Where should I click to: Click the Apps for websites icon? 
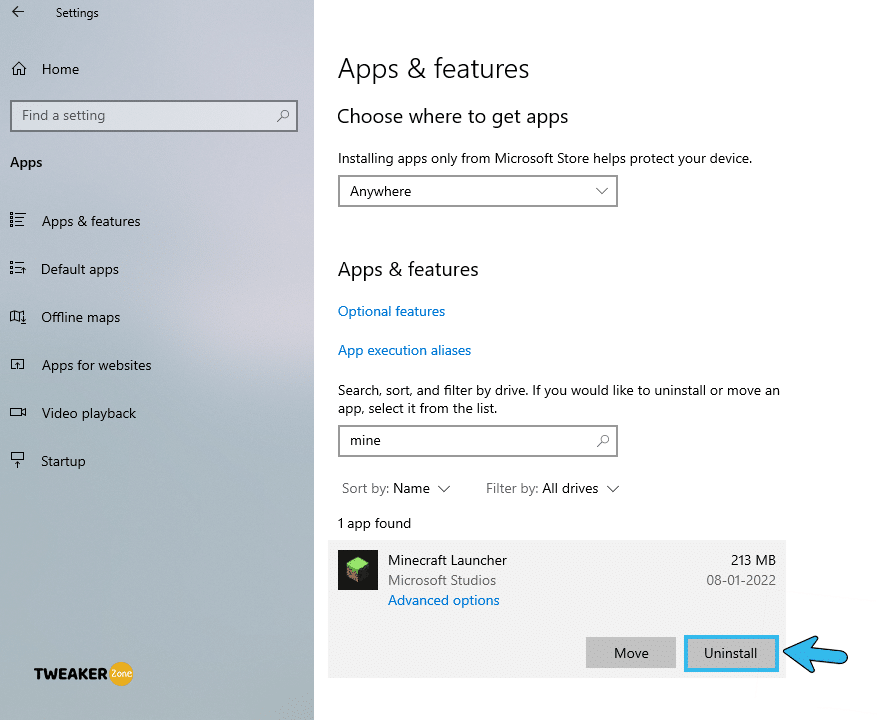(17, 364)
